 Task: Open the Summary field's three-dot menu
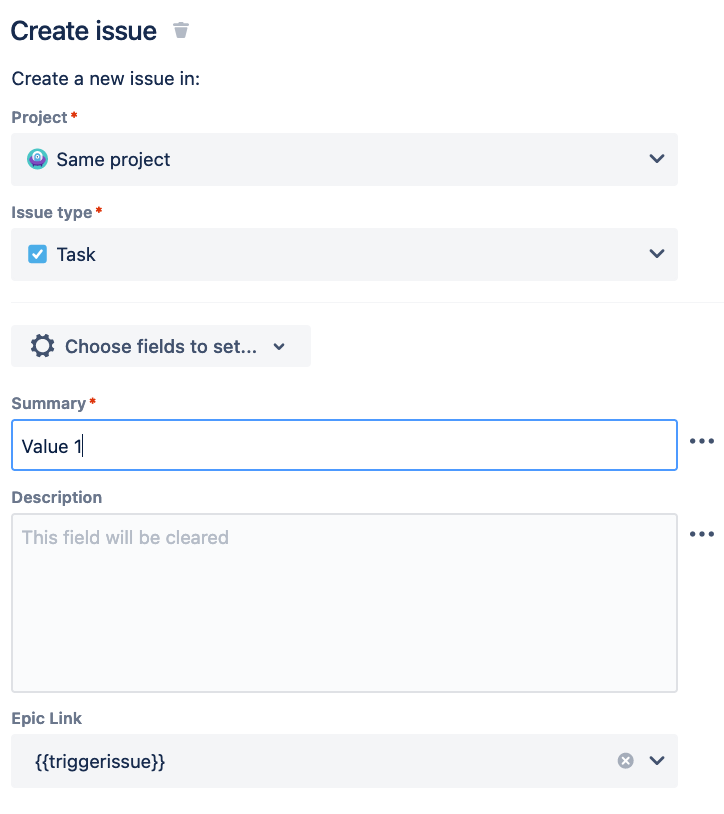(x=702, y=441)
